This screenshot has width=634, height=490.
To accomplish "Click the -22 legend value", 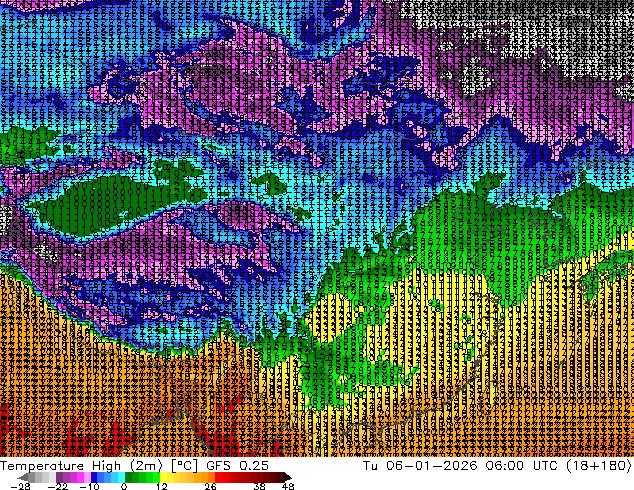I will [x=57, y=486].
